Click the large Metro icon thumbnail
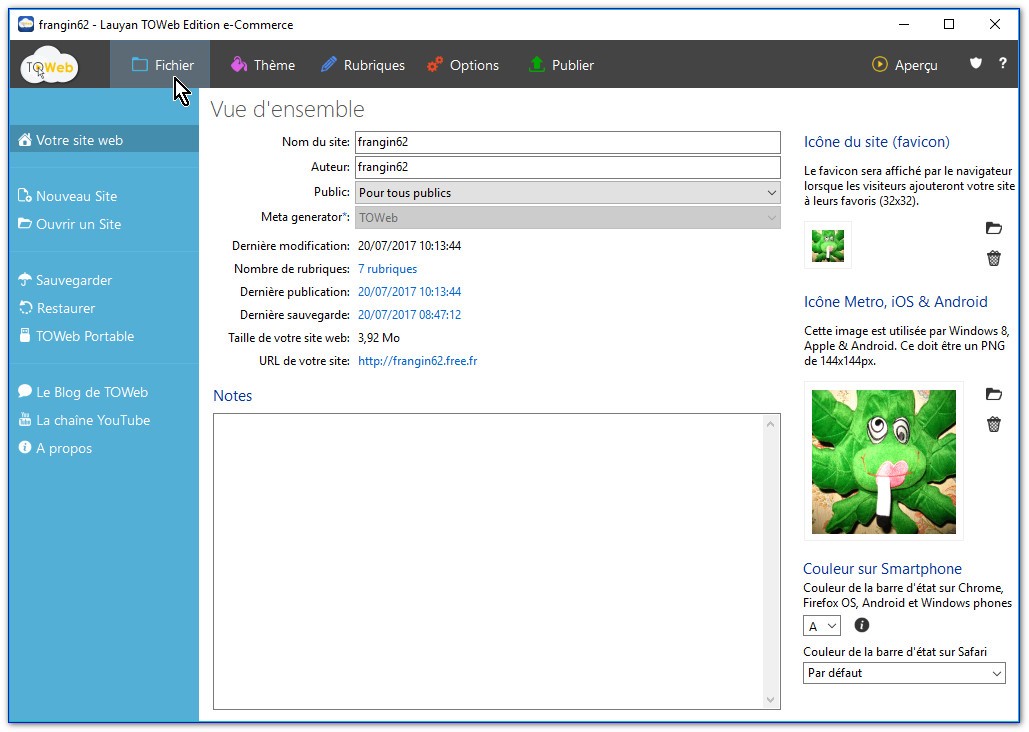The width and height of the screenshot is (1029, 732). (883, 461)
